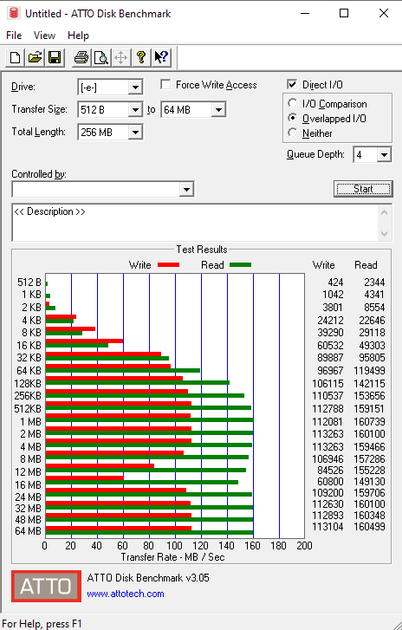Click the Start benchmark button
402x630 pixels.
click(x=363, y=189)
